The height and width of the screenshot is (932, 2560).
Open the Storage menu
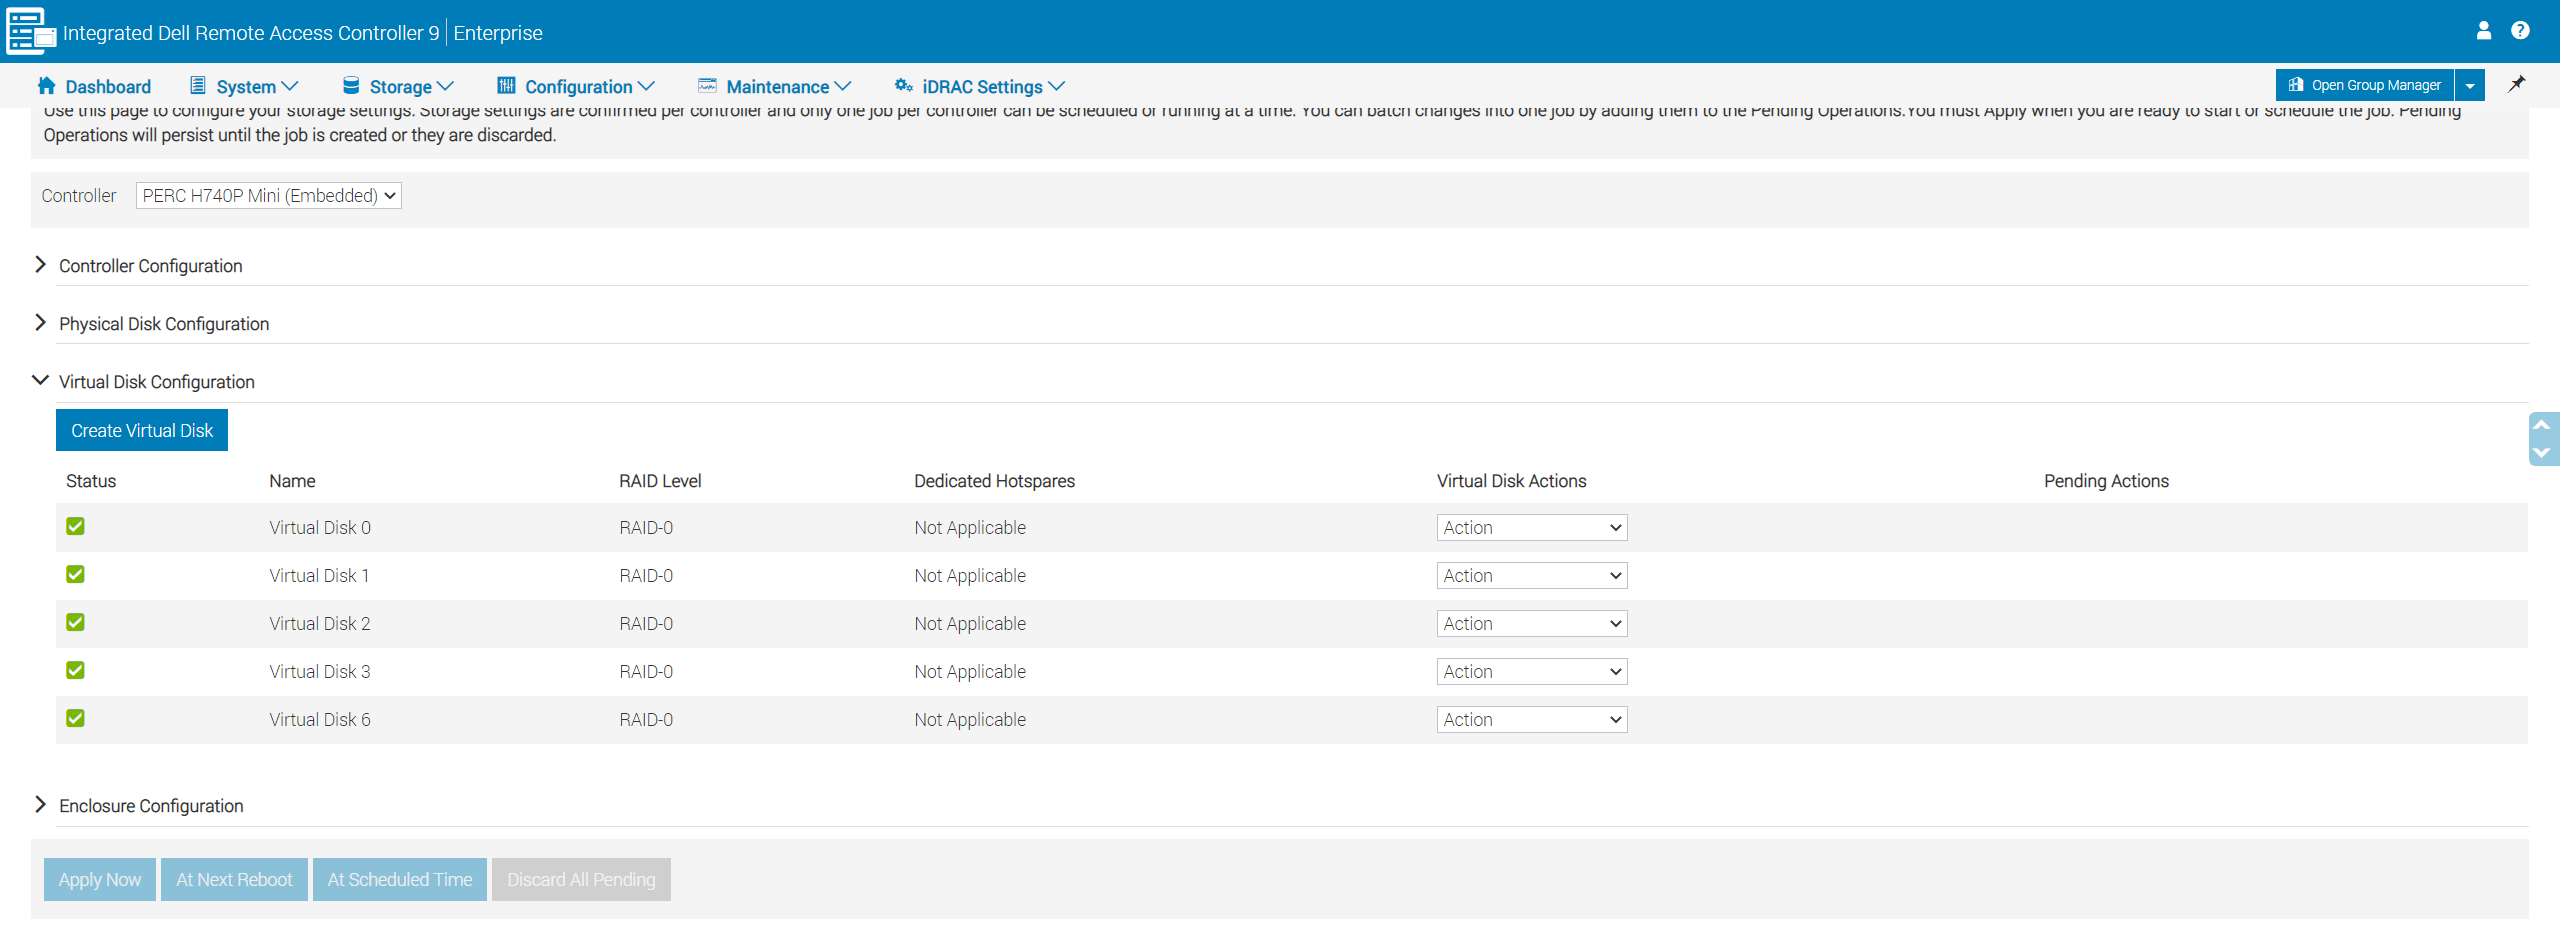[398, 86]
